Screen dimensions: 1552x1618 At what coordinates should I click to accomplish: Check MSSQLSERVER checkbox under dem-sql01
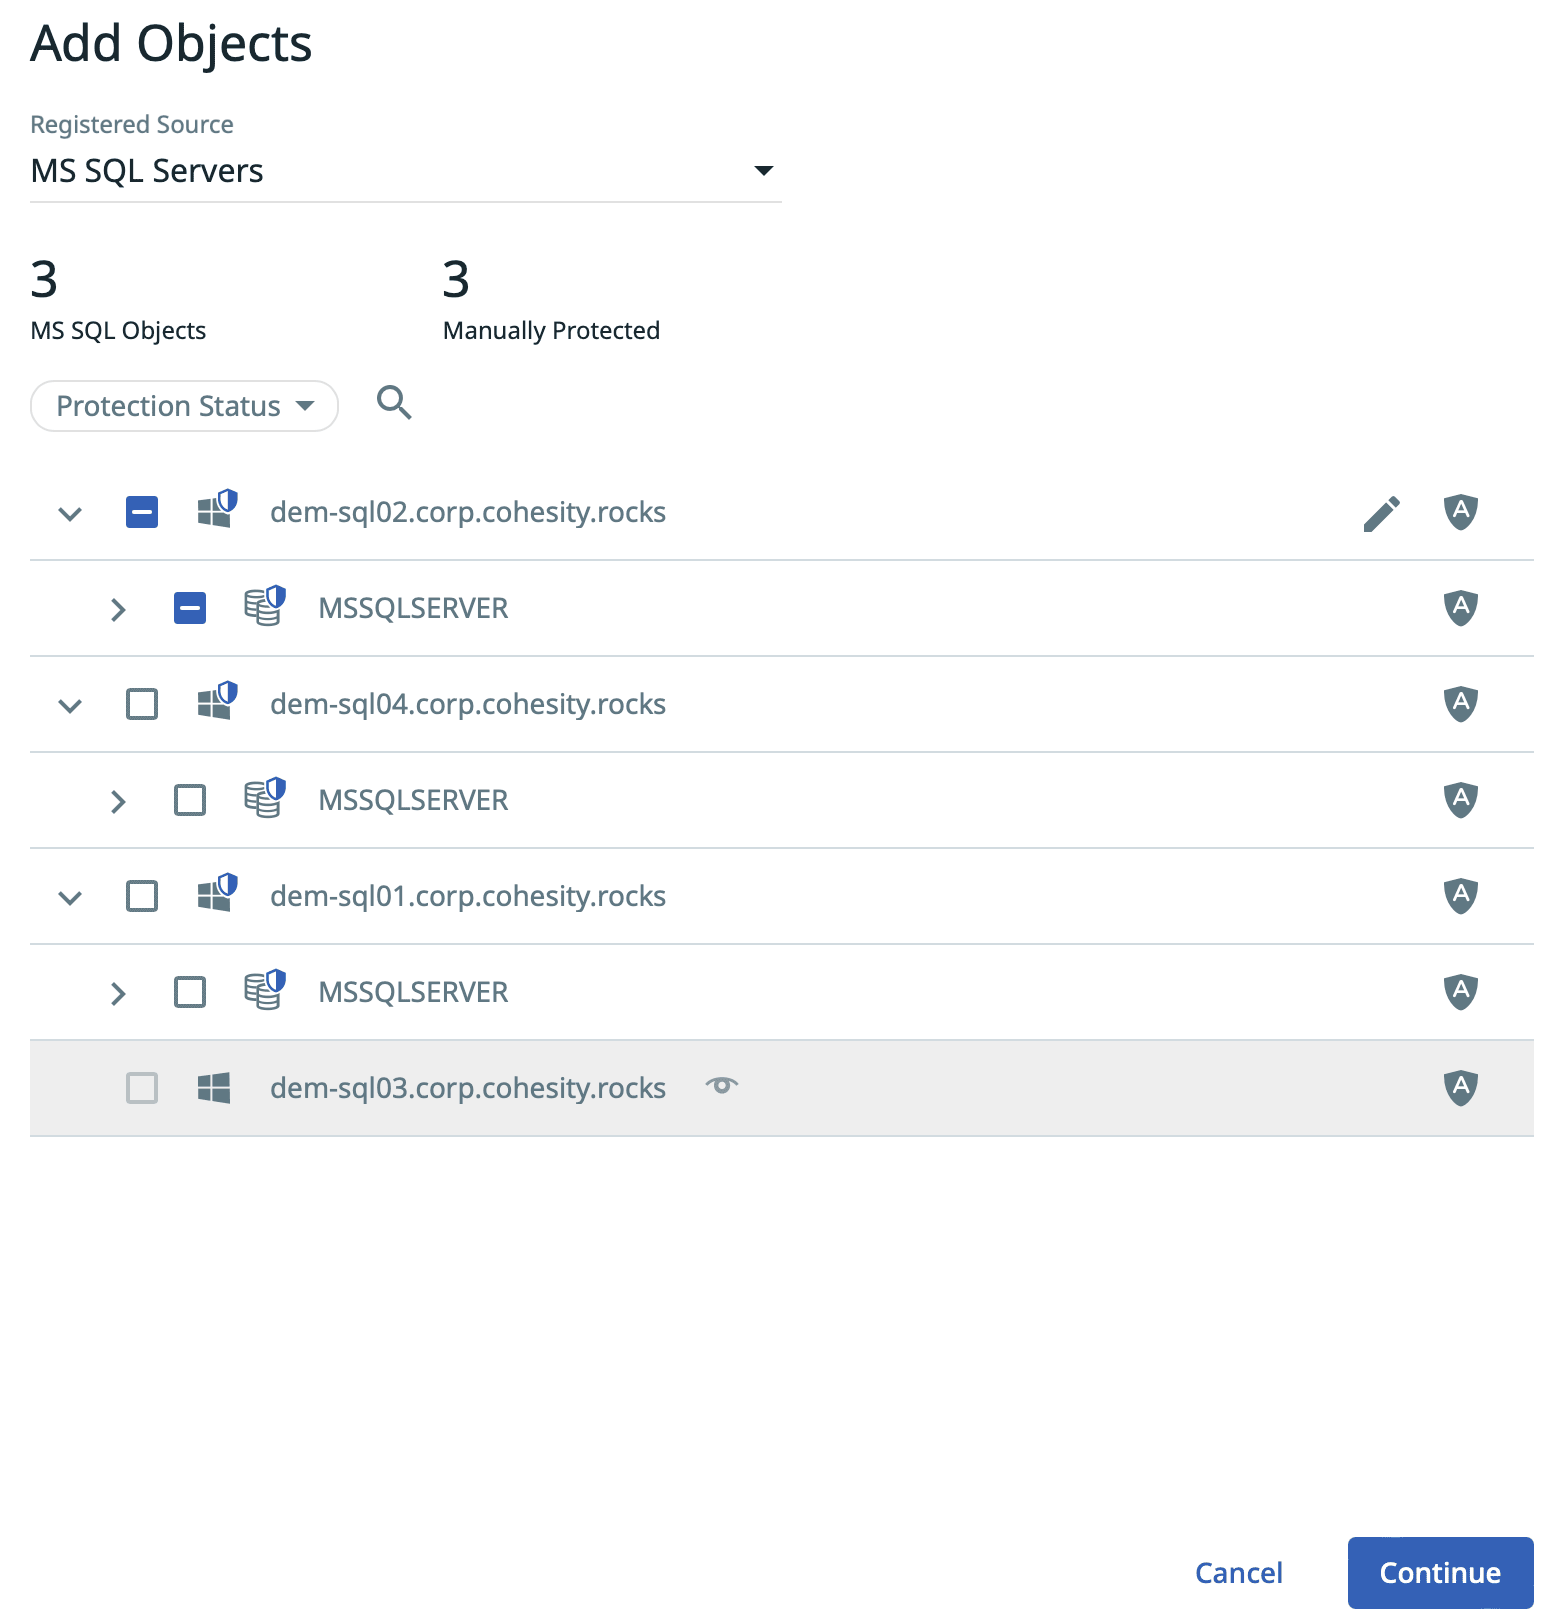coord(190,992)
